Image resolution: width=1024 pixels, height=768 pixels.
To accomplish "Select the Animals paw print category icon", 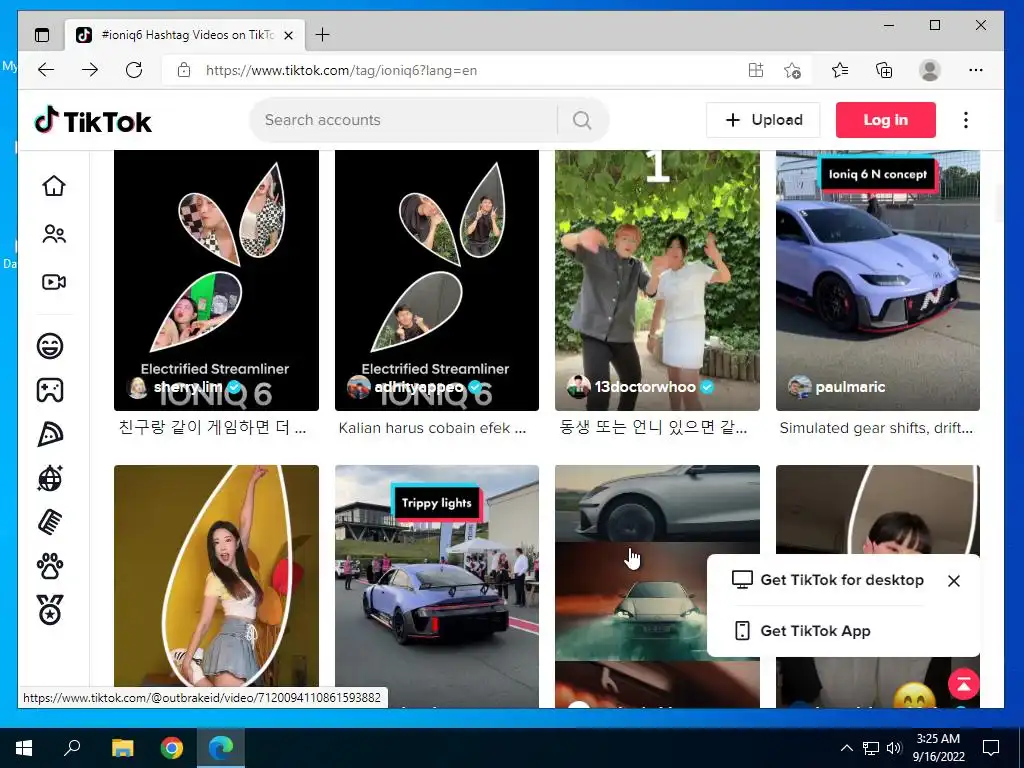I will tap(50, 566).
